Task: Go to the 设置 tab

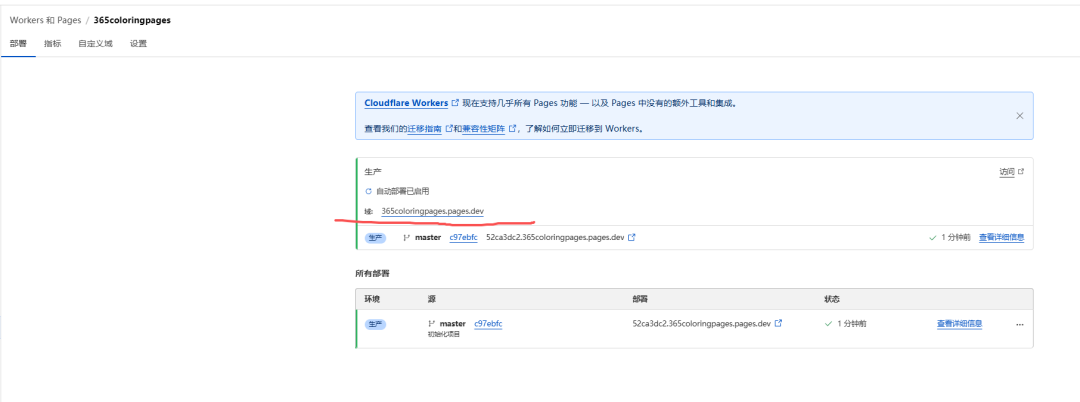Action: 138,44
